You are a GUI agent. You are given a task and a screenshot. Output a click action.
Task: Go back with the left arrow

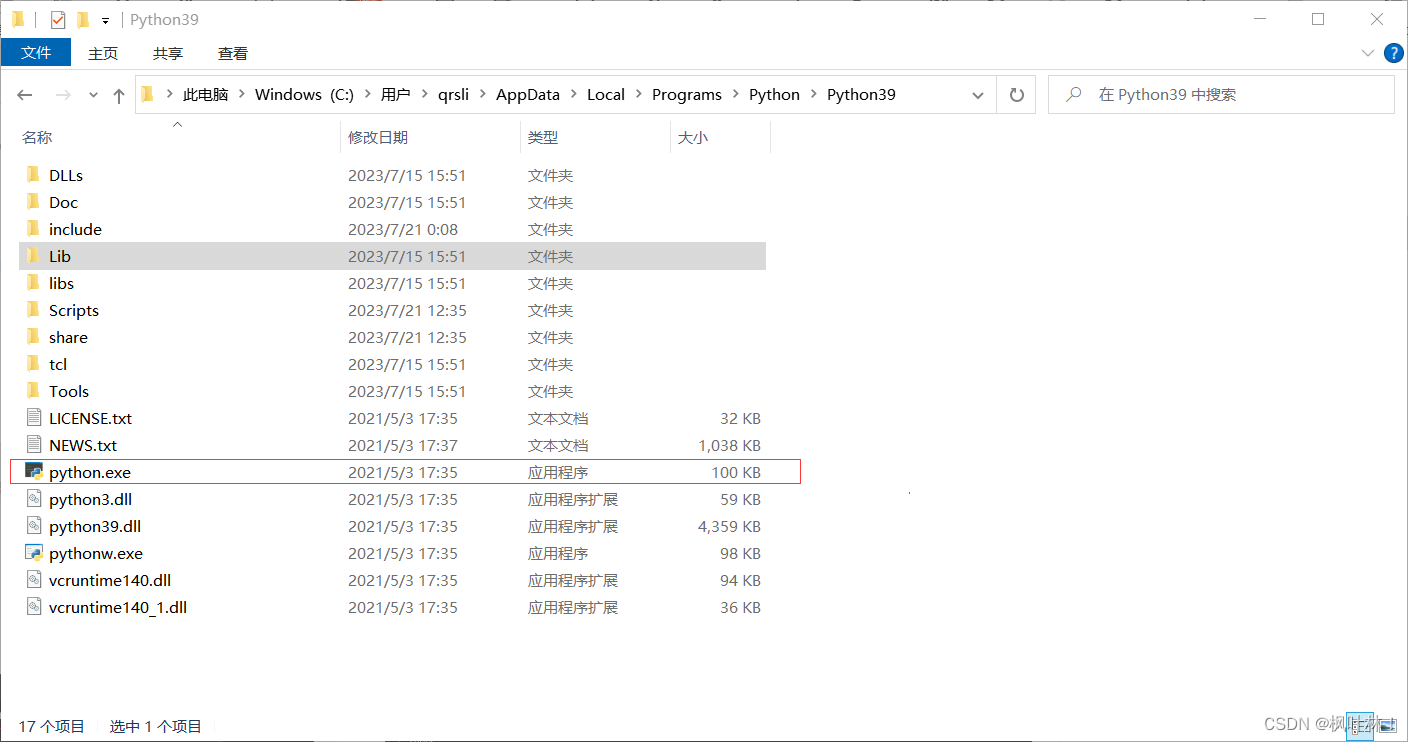(25, 95)
